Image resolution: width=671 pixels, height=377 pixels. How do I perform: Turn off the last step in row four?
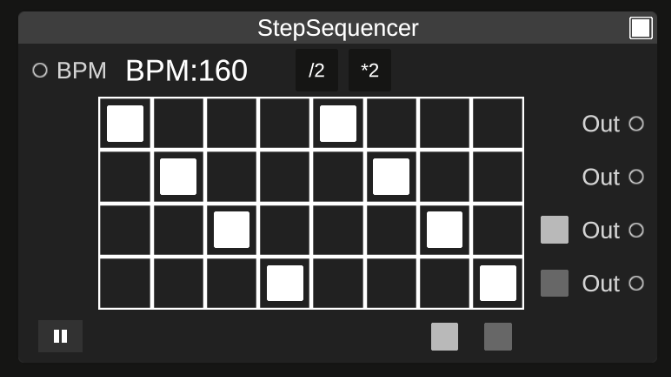(498, 283)
